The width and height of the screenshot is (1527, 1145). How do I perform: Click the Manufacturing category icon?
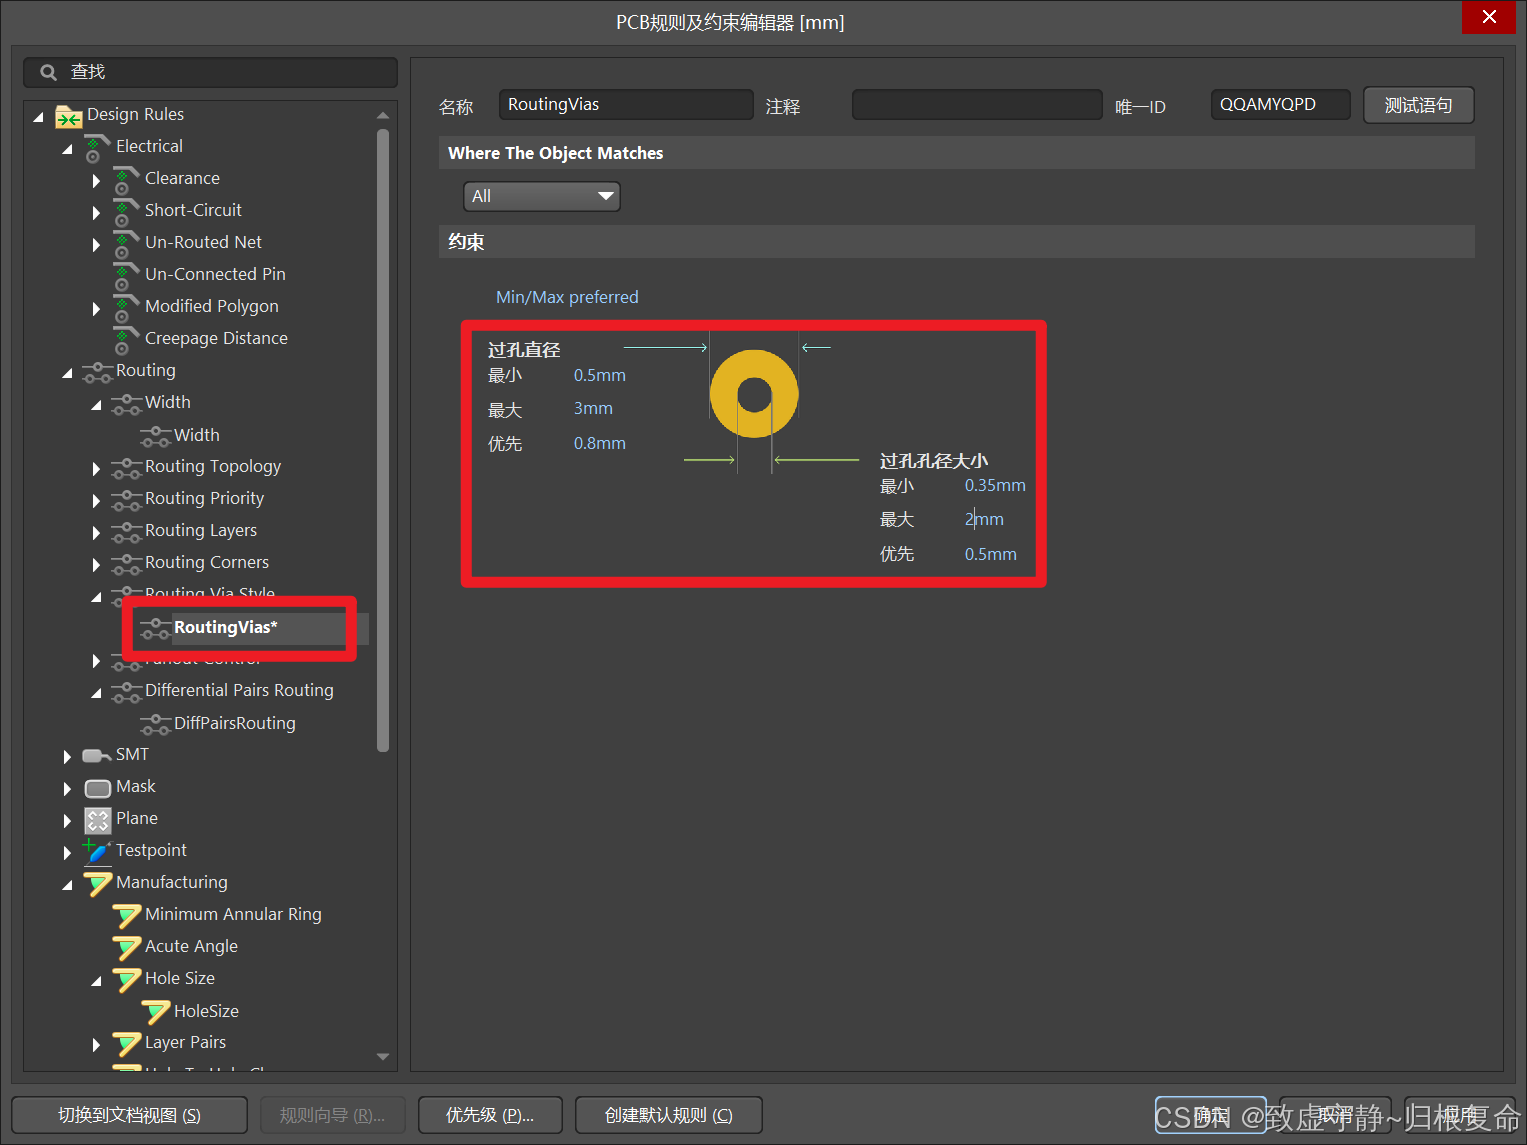97,884
